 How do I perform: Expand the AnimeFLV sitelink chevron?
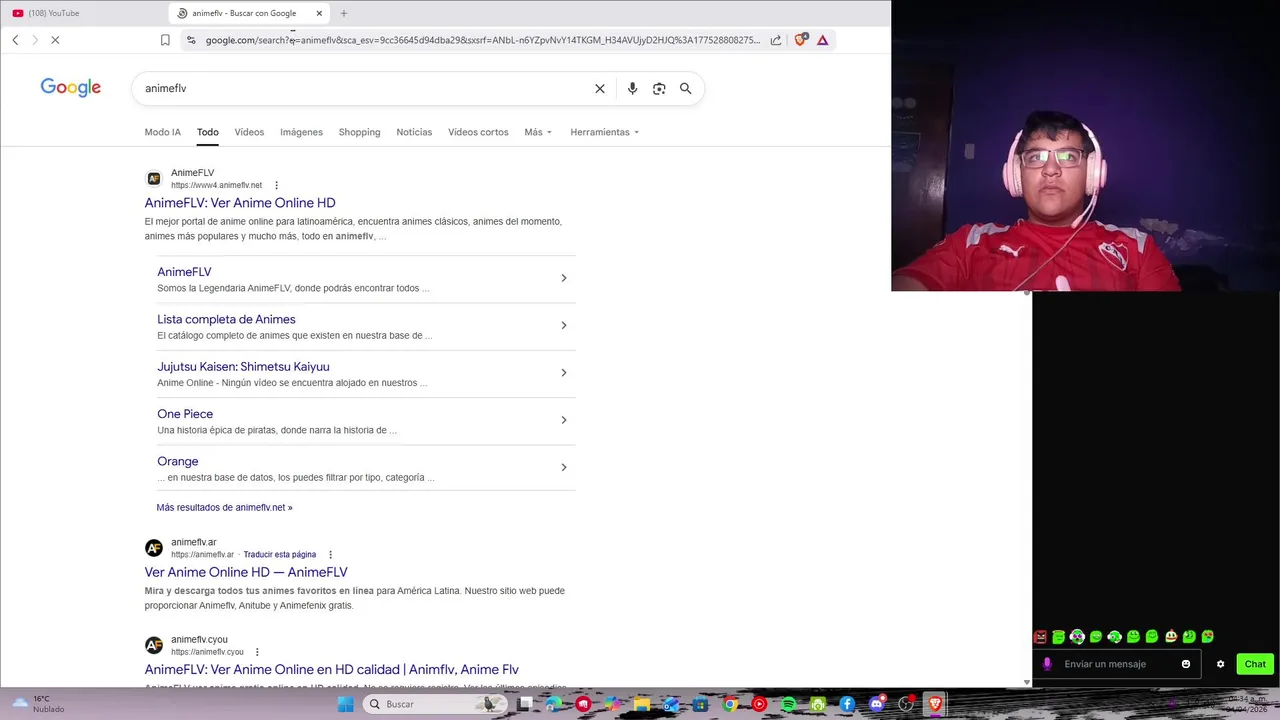[x=564, y=278]
